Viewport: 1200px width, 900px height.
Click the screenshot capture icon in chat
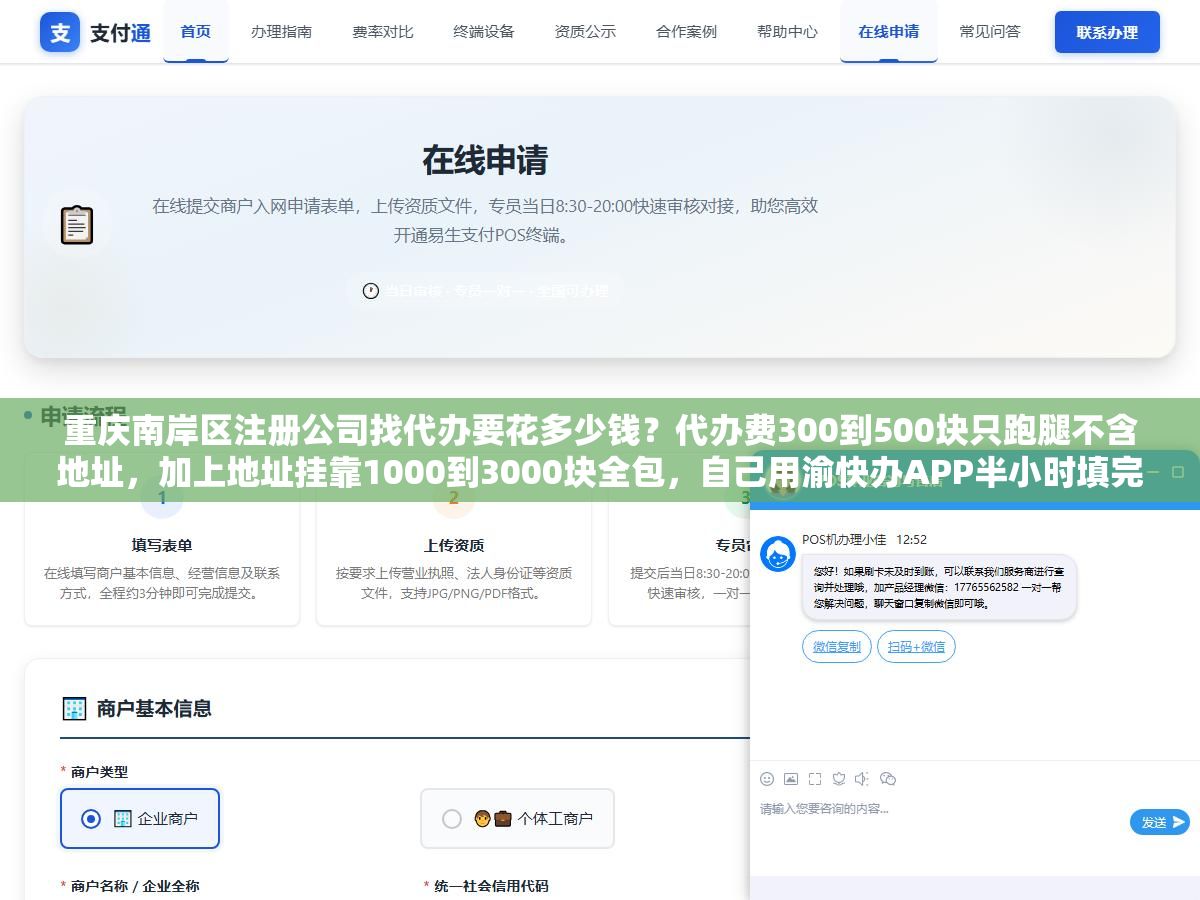coord(815,779)
